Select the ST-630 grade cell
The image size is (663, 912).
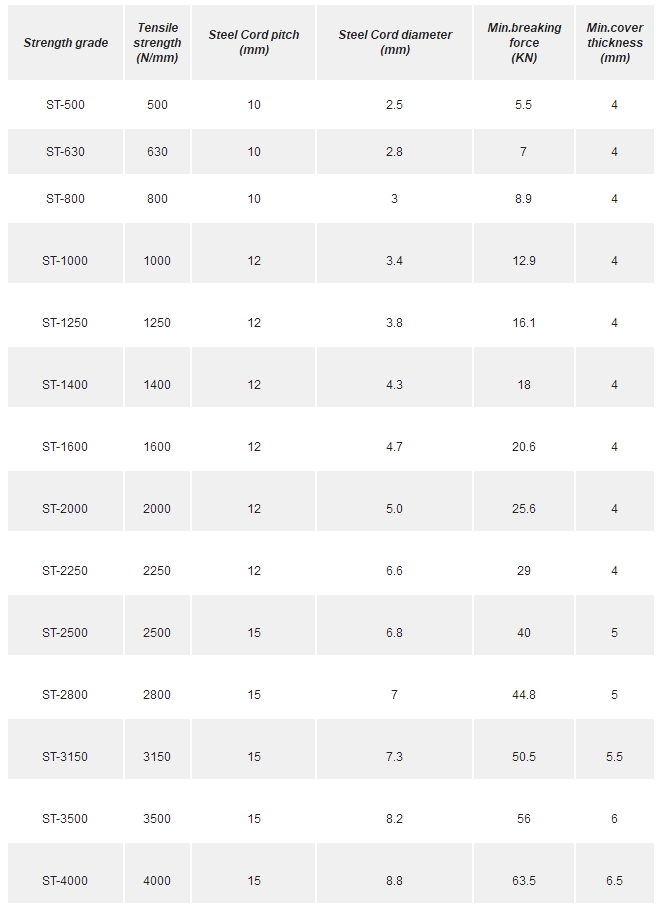tap(66, 152)
